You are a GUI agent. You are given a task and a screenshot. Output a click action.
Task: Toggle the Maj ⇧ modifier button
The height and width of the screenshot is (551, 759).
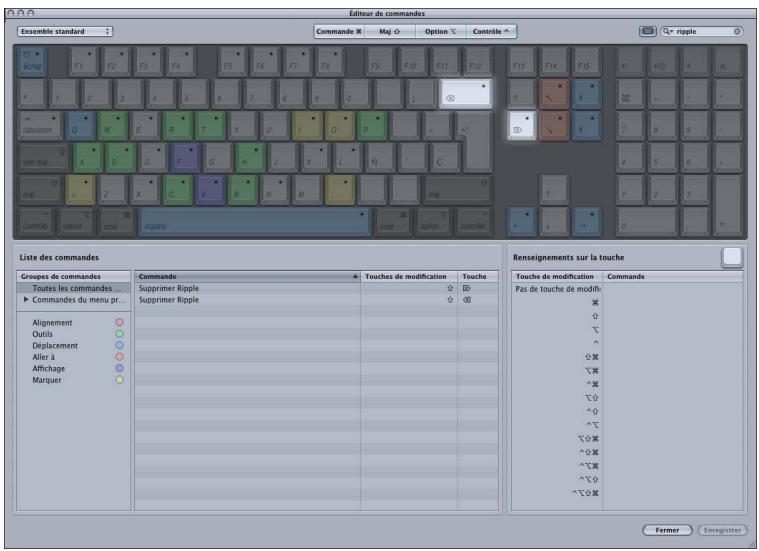coord(390,31)
